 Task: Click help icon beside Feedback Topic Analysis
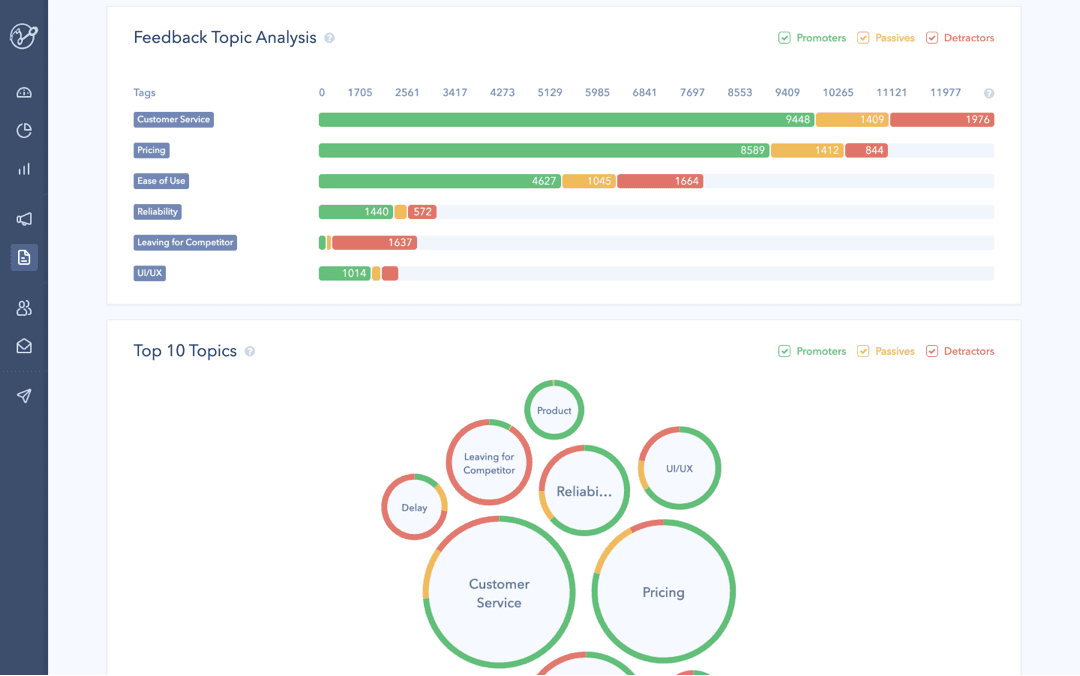(329, 38)
